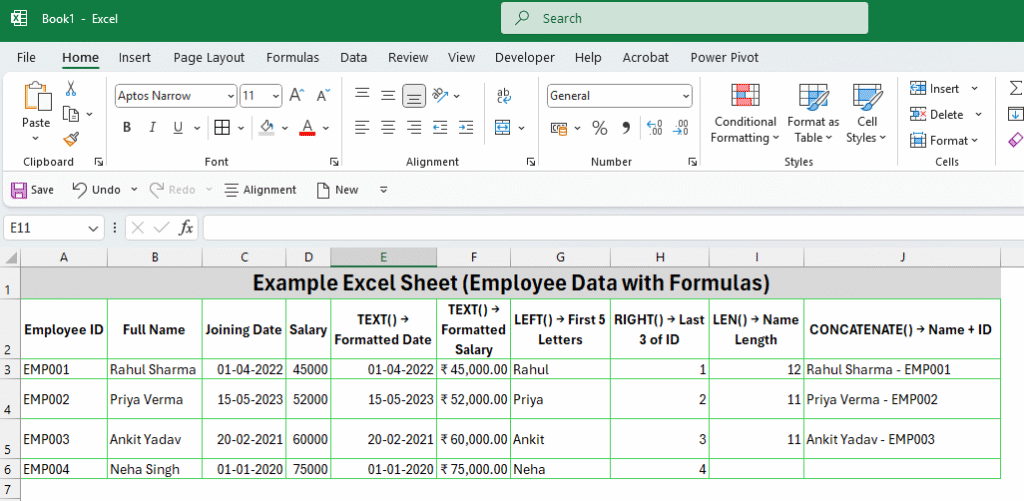Click the Search box in title bar
Screen dimensions: 1024x501
pos(685,18)
